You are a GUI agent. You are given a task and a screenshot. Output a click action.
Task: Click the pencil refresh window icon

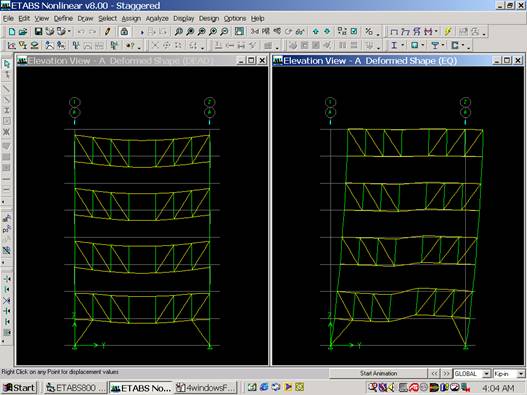pyautogui.click(x=108, y=32)
